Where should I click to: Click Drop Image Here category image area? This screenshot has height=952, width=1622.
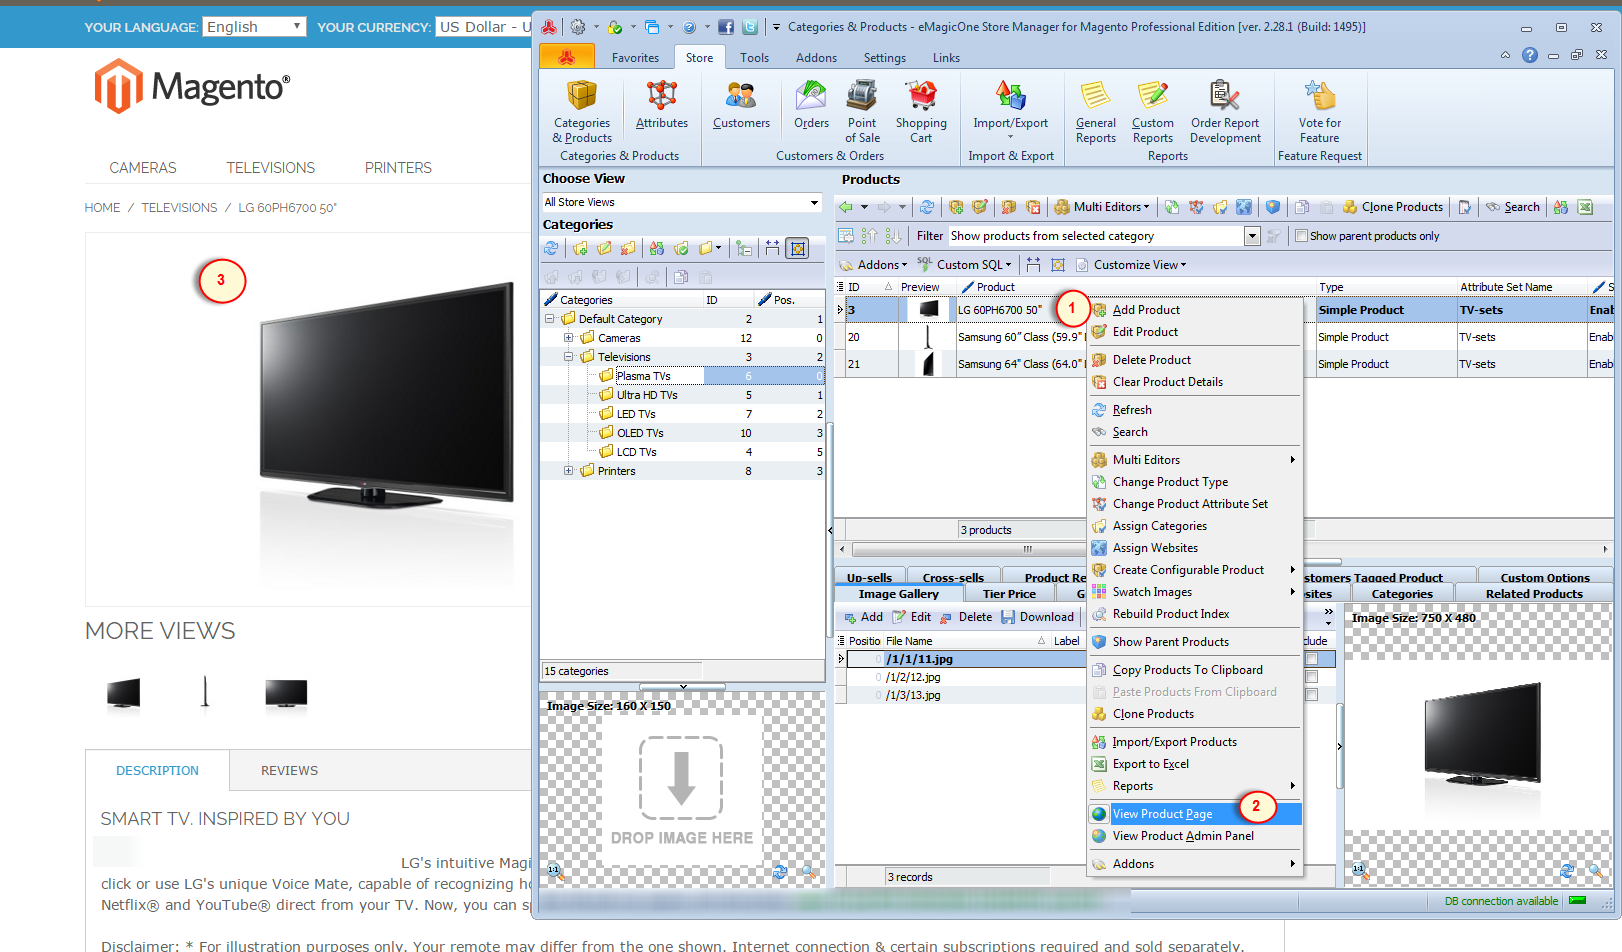click(681, 790)
